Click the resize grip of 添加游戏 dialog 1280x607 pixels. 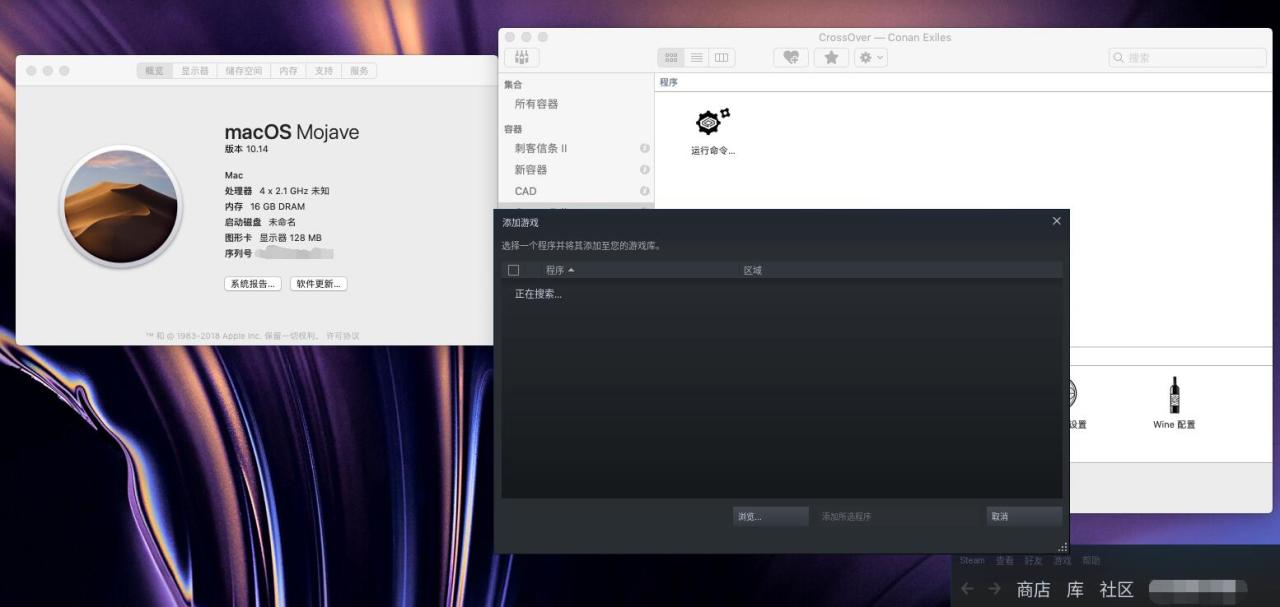pyautogui.click(x=1063, y=547)
